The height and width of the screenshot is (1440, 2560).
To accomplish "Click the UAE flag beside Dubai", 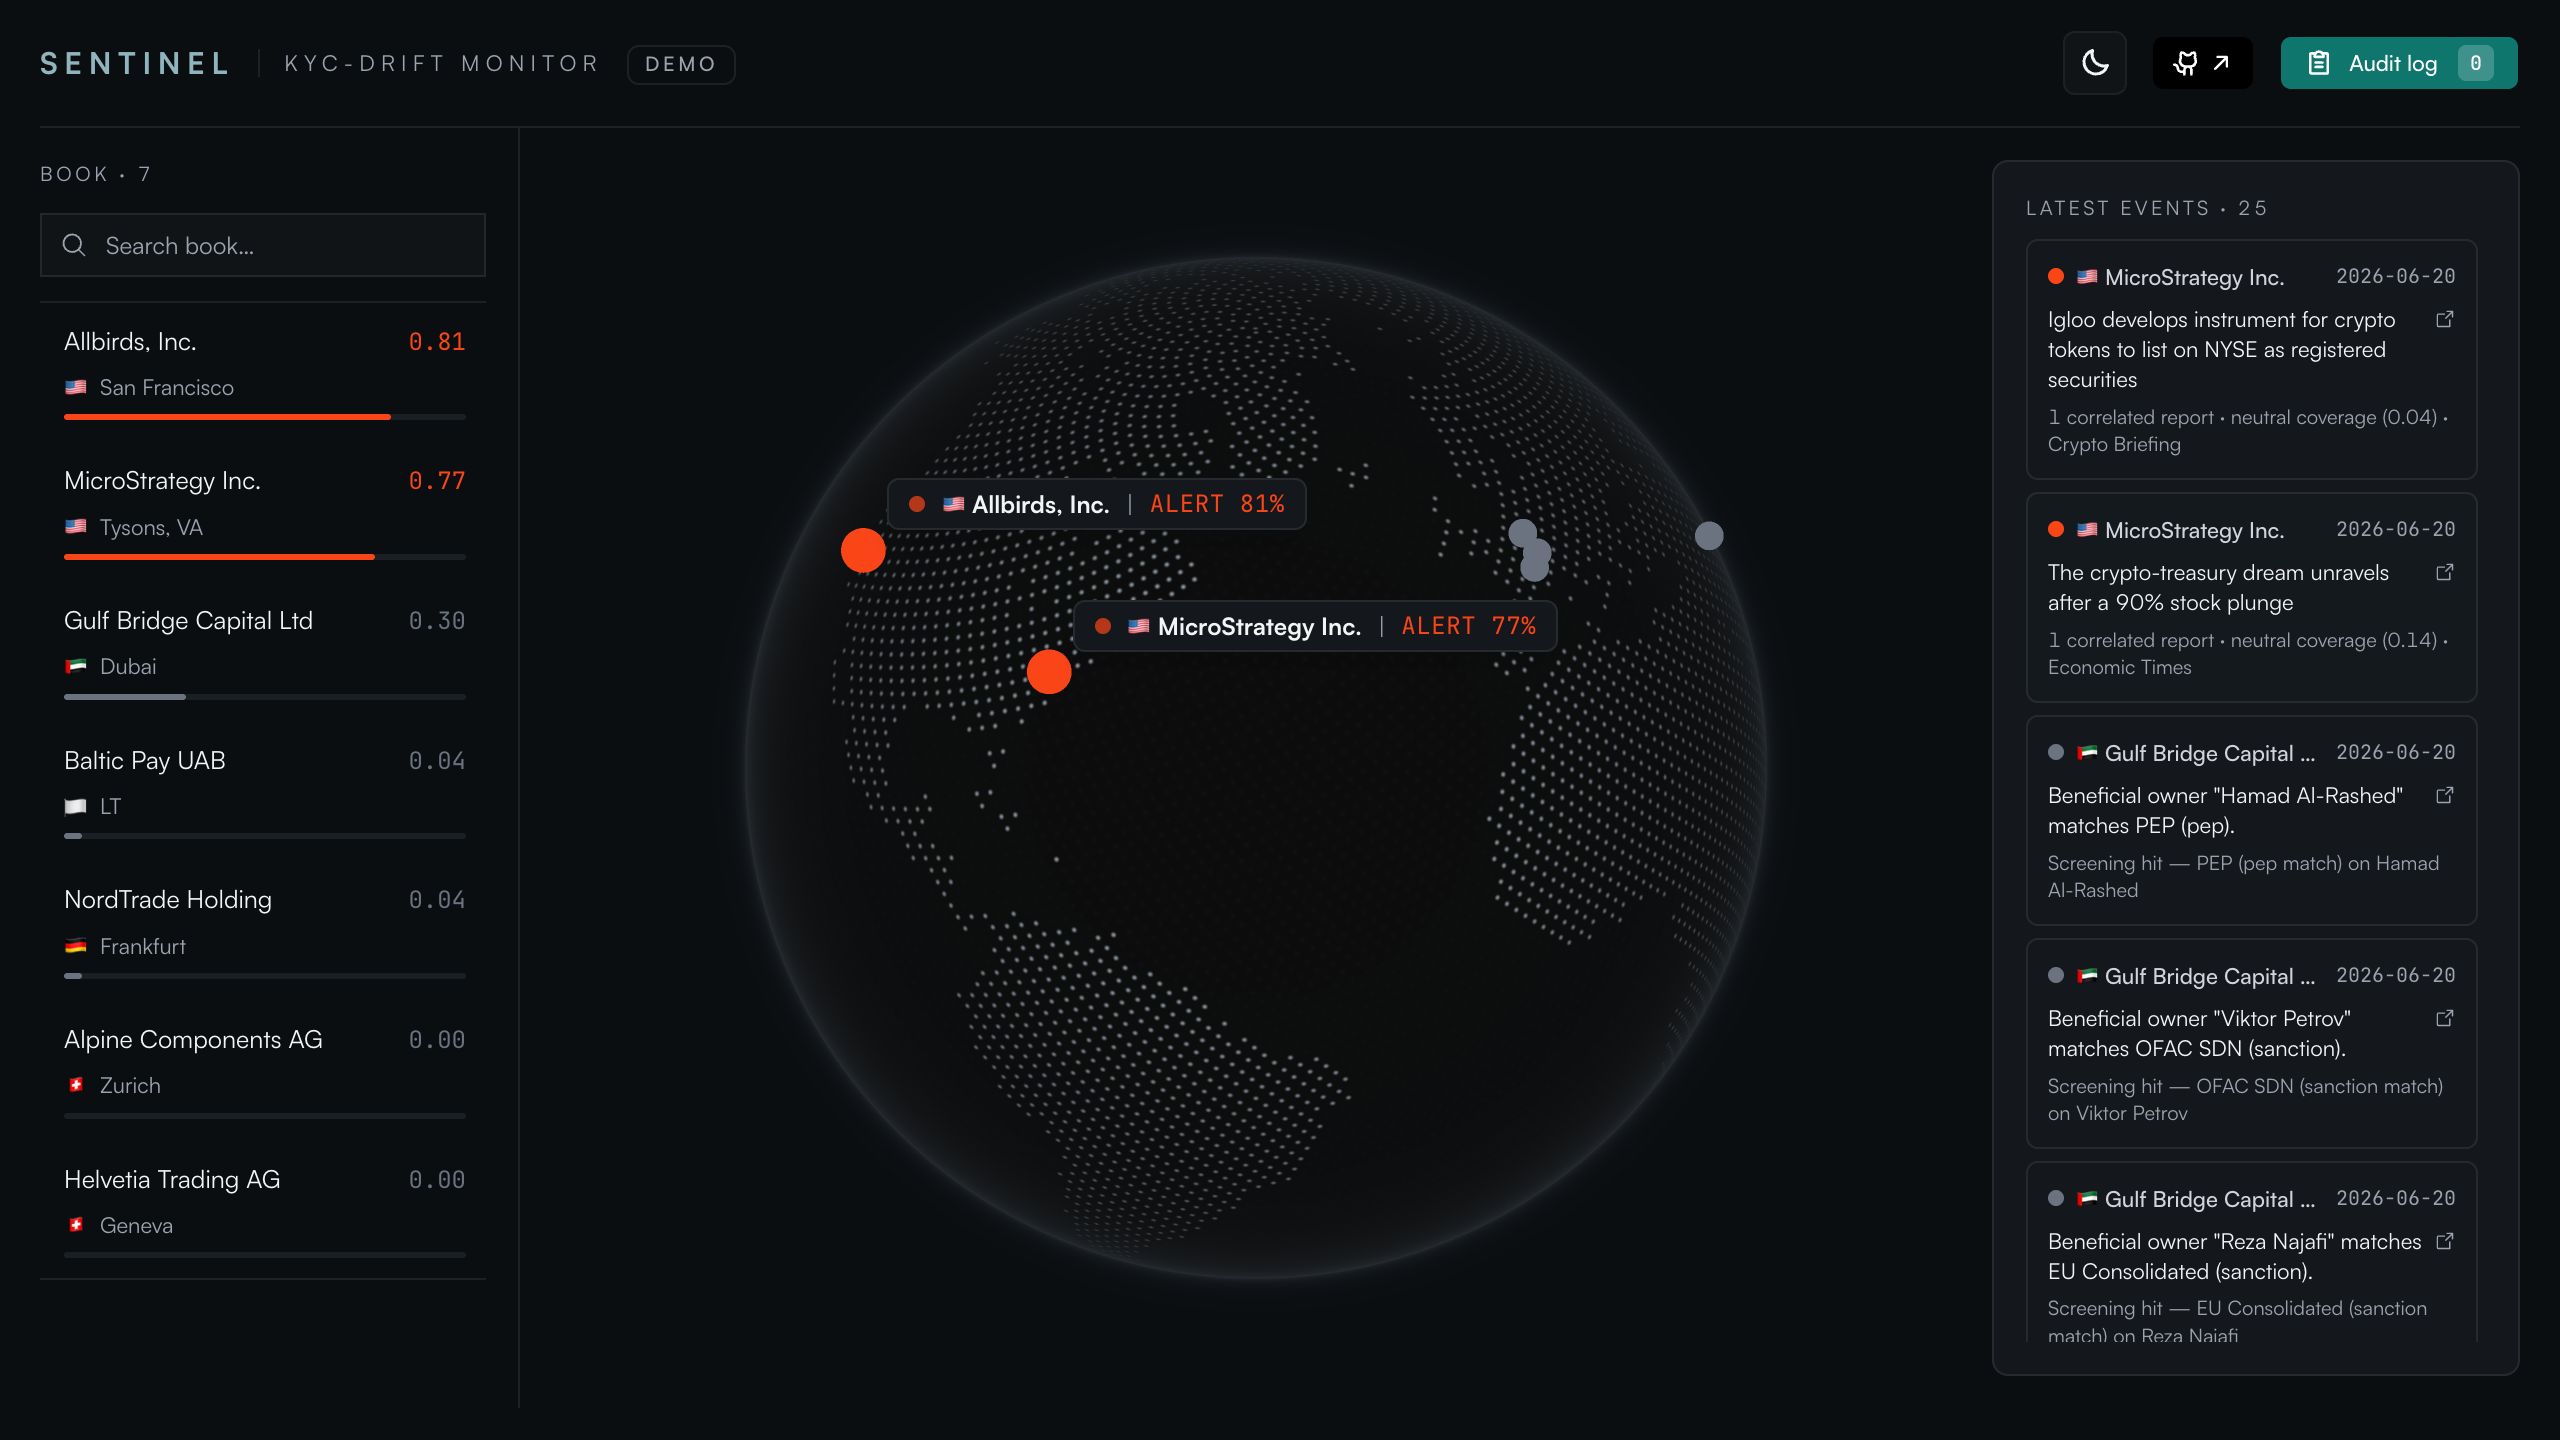I will pos(76,666).
